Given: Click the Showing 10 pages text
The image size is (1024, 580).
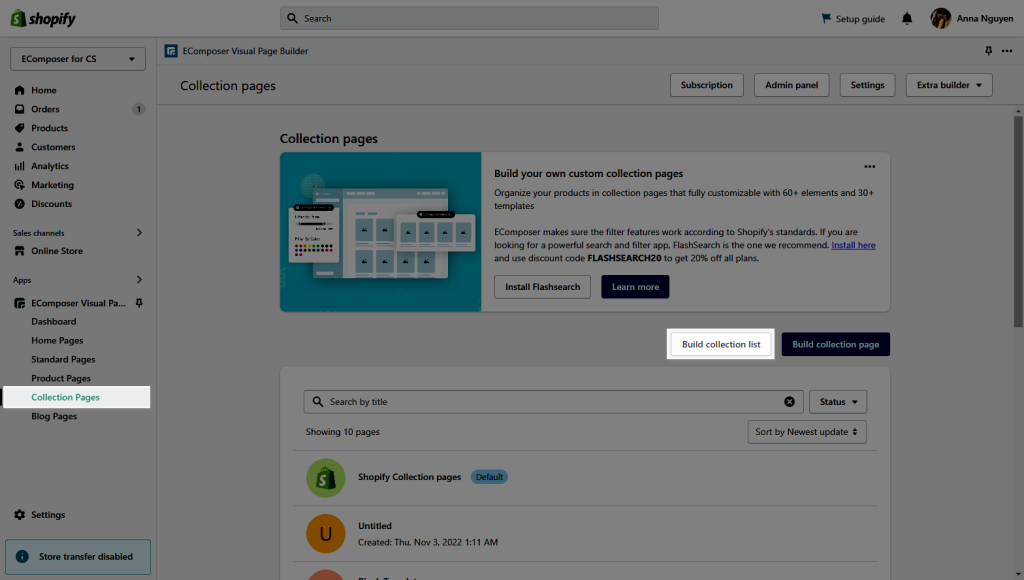Looking at the screenshot, I should pos(343,432).
